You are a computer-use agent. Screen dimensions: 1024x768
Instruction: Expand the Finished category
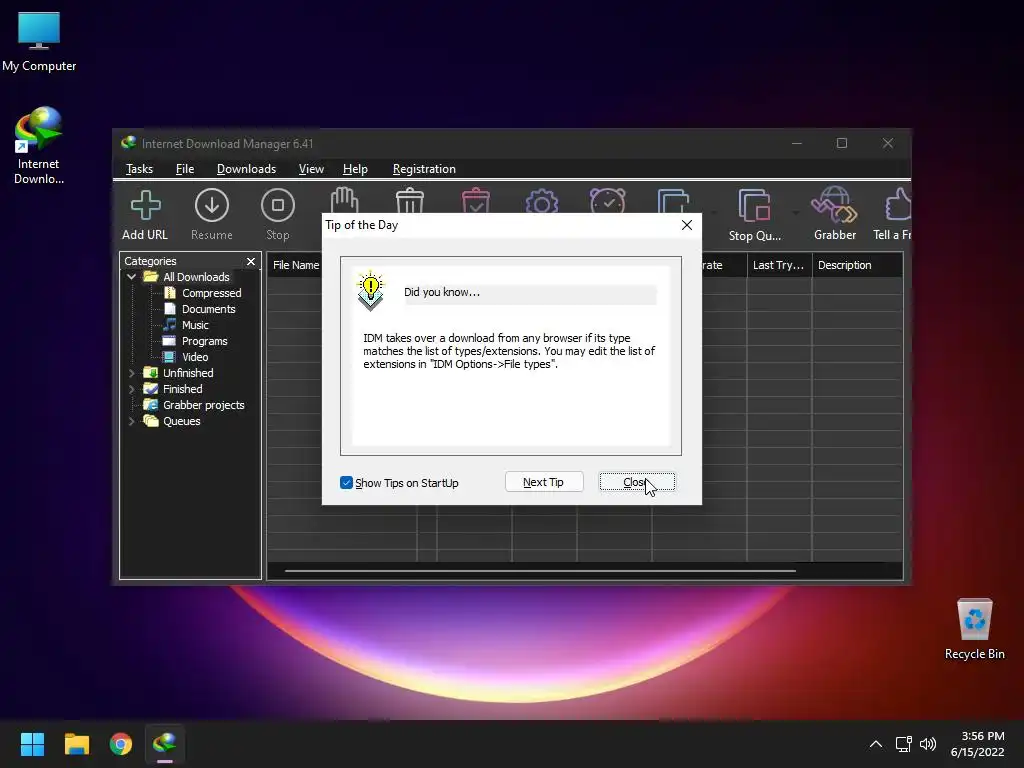[131, 389]
